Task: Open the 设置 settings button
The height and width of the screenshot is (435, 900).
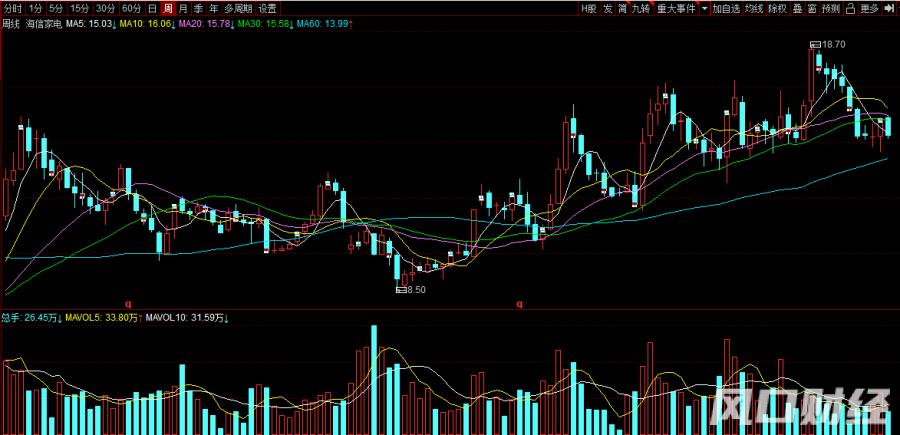Action: [x=267, y=8]
